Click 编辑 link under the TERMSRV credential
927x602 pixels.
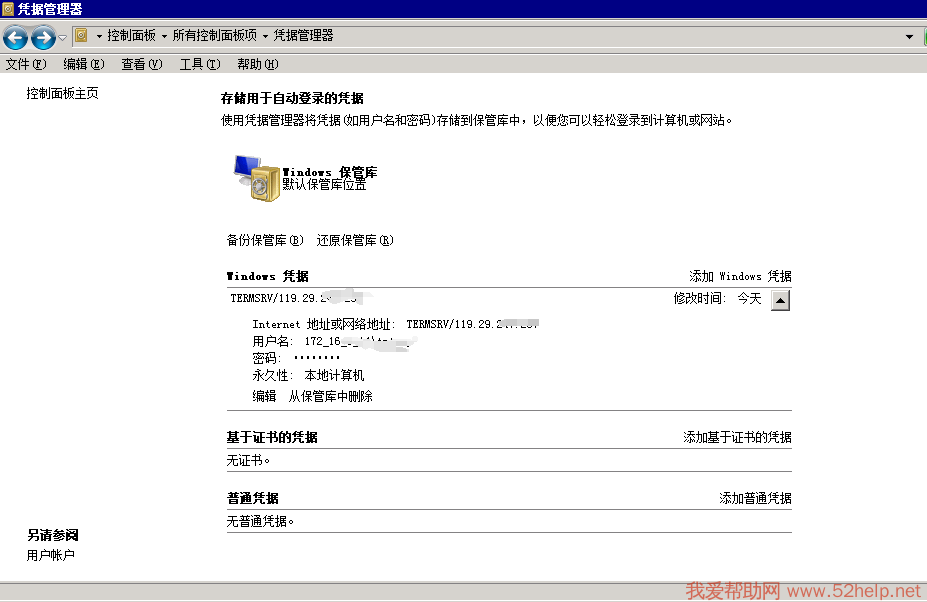click(264, 397)
